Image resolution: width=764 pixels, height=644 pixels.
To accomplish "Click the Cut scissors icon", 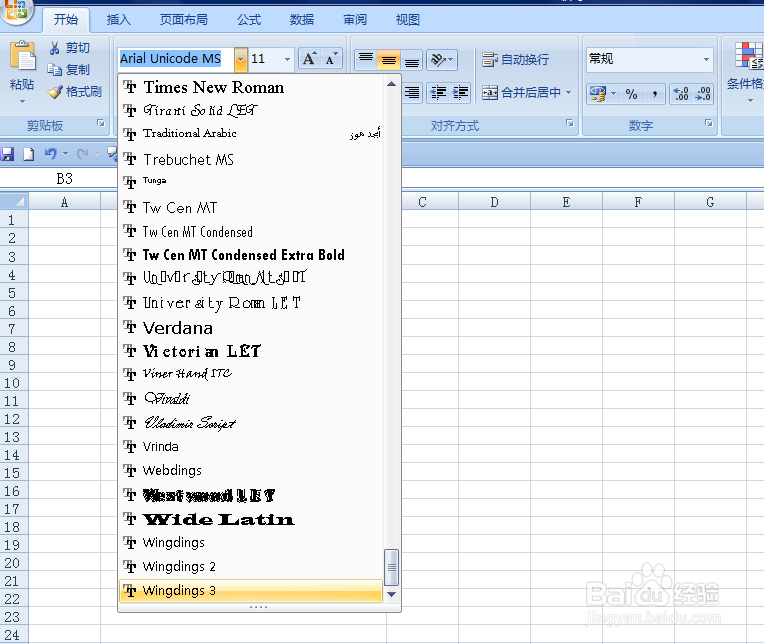I will pyautogui.click(x=55, y=48).
